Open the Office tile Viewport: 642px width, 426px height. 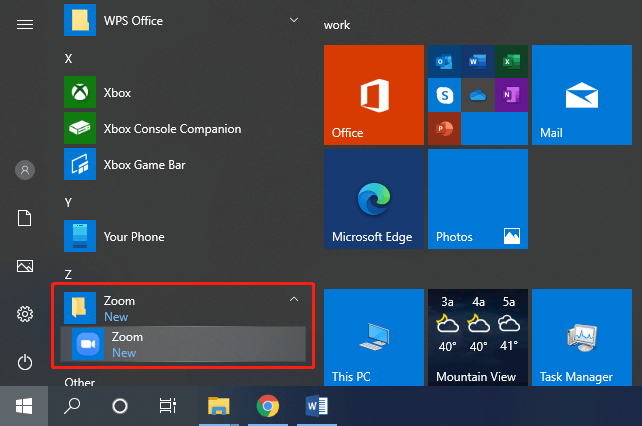pos(374,95)
